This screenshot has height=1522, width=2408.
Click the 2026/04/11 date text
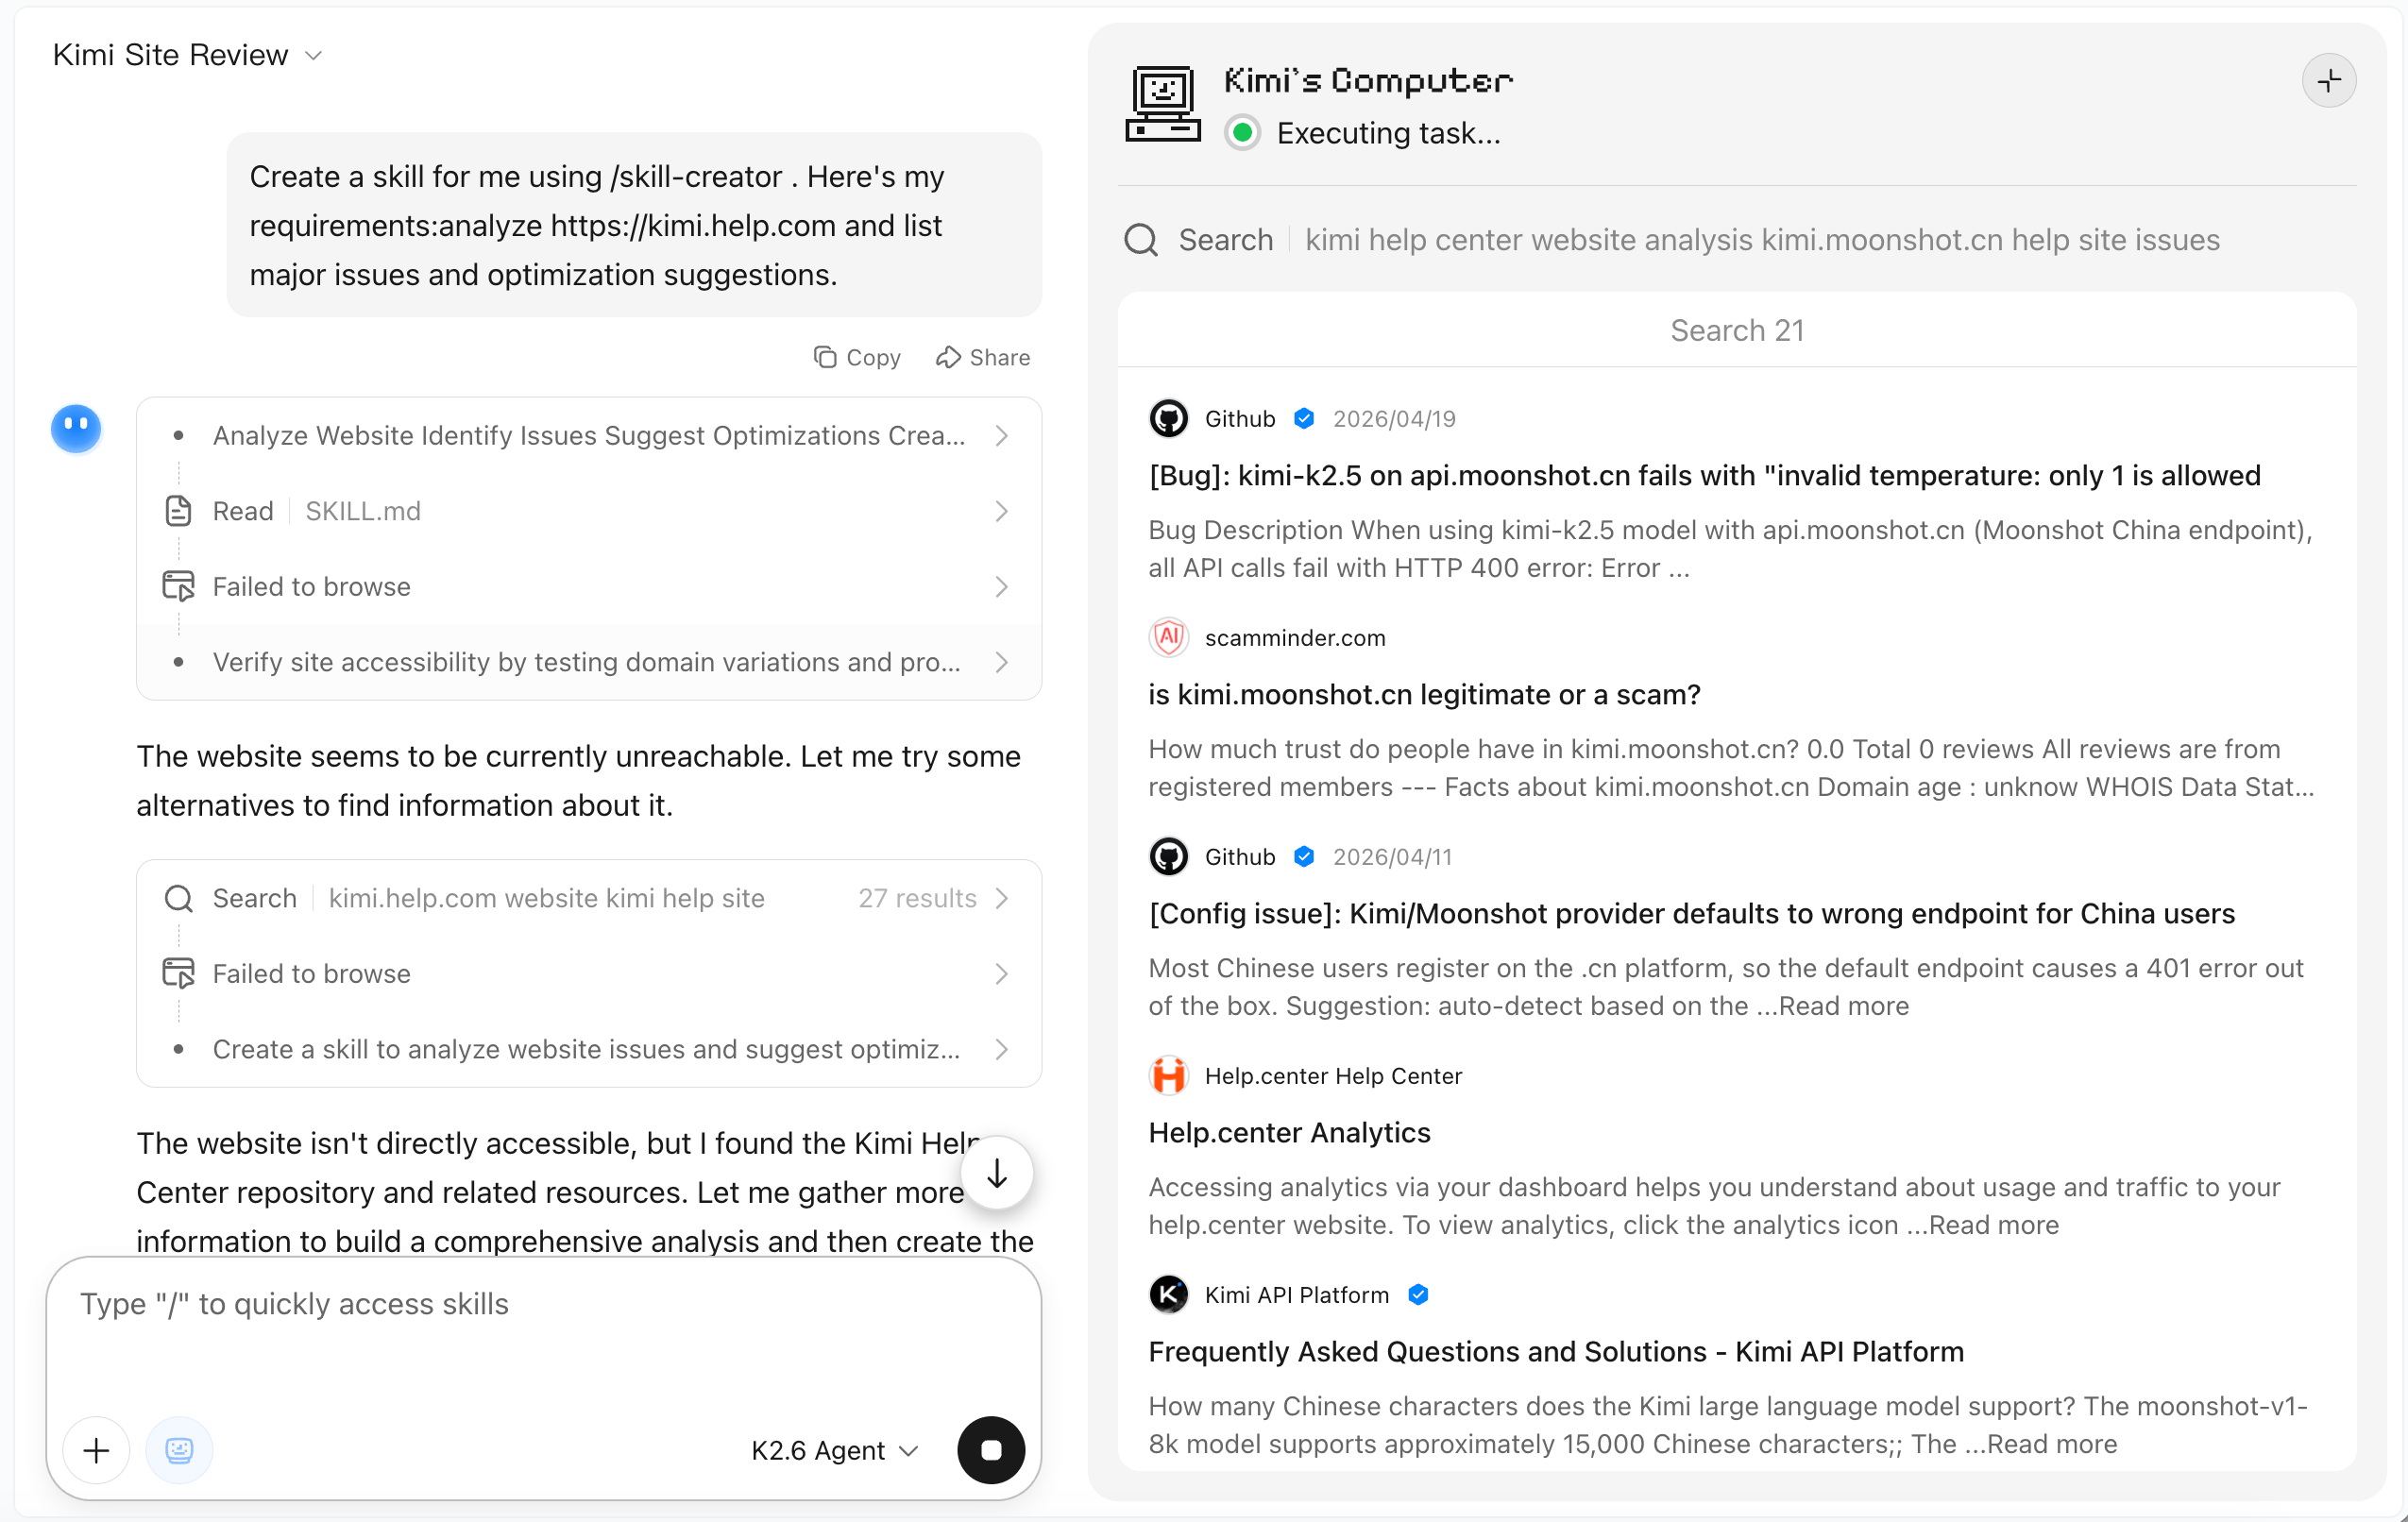1392,856
